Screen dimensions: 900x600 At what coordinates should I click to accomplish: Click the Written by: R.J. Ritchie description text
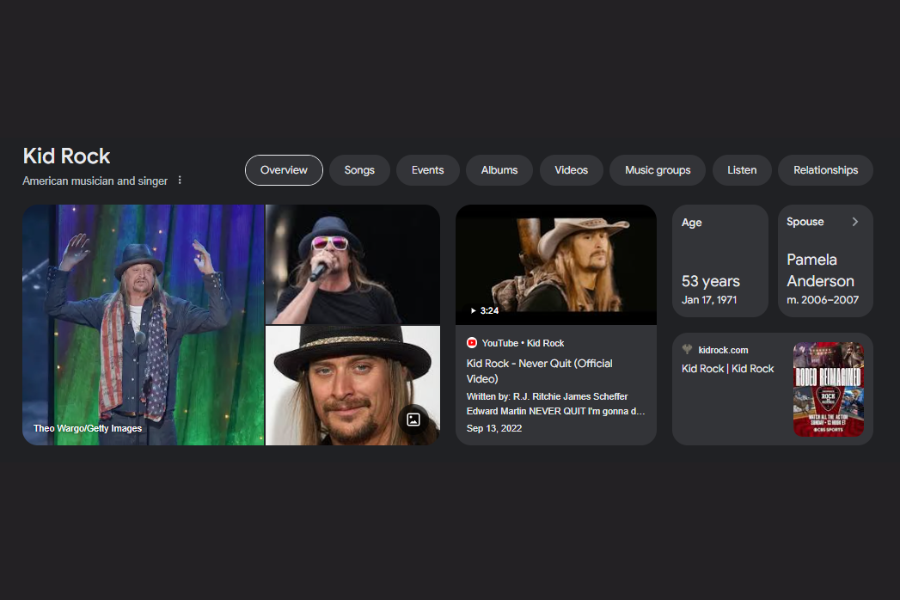tap(556, 404)
